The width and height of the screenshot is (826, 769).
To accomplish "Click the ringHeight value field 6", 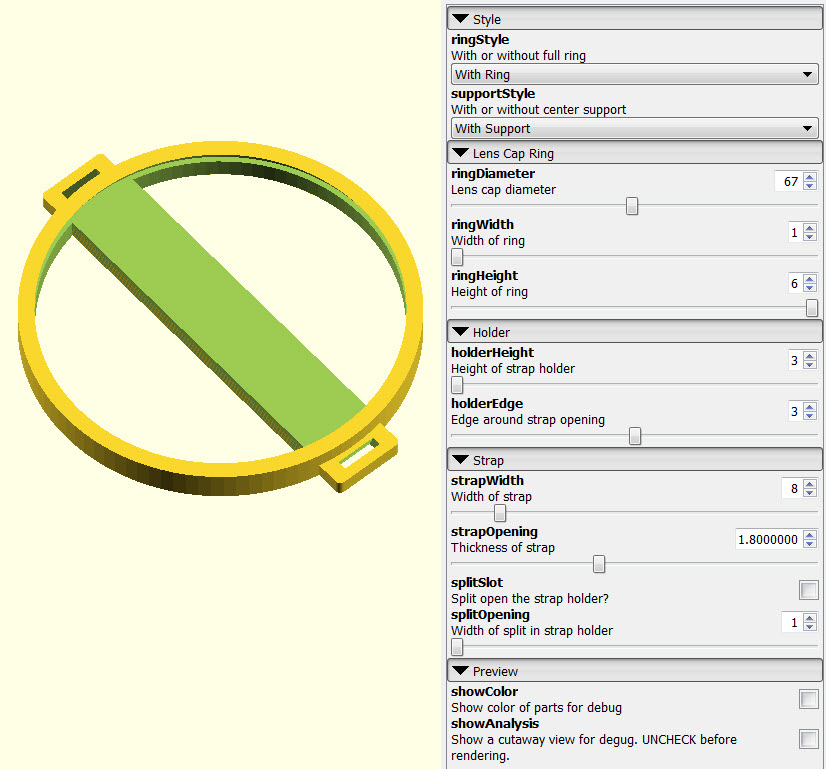I will (x=795, y=283).
